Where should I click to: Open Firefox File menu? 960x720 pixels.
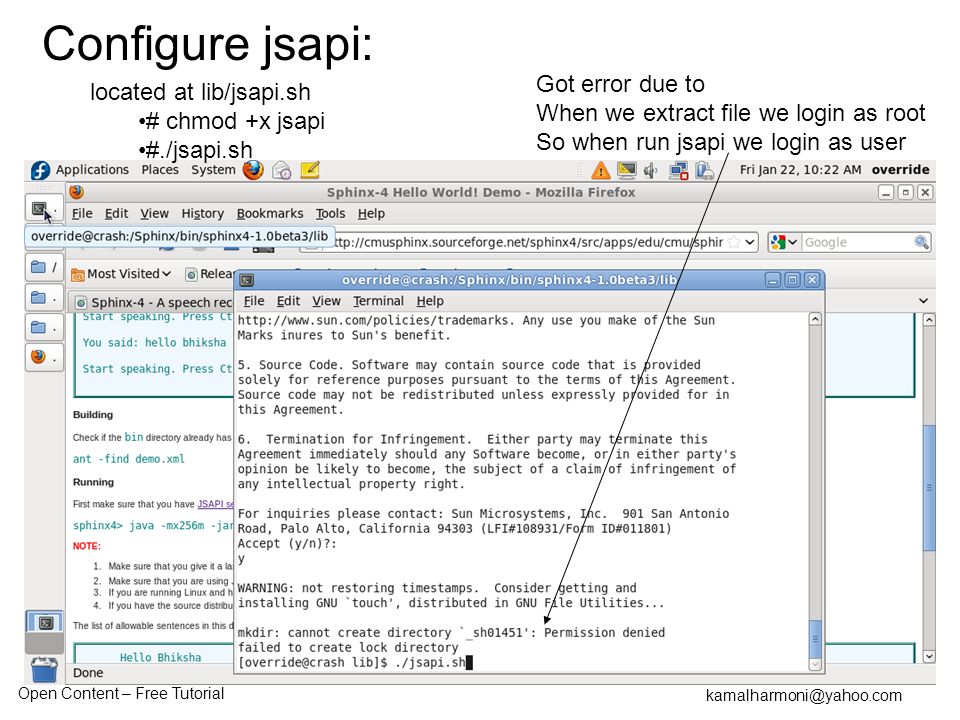click(x=82, y=214)
